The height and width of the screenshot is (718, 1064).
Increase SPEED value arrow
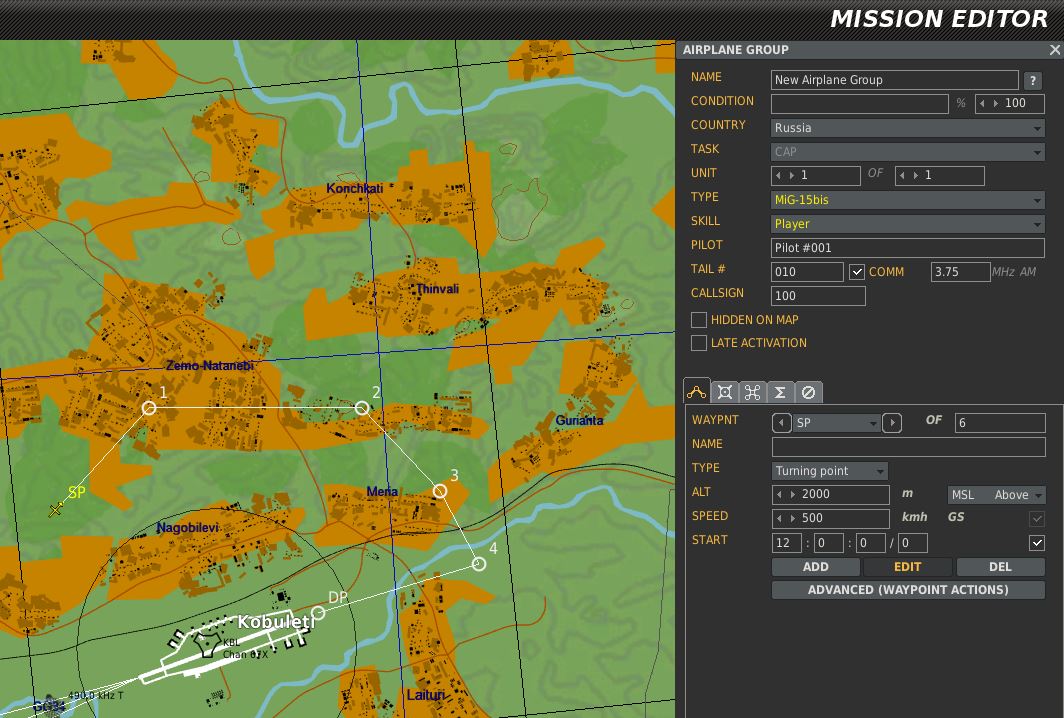pos(792,518)
